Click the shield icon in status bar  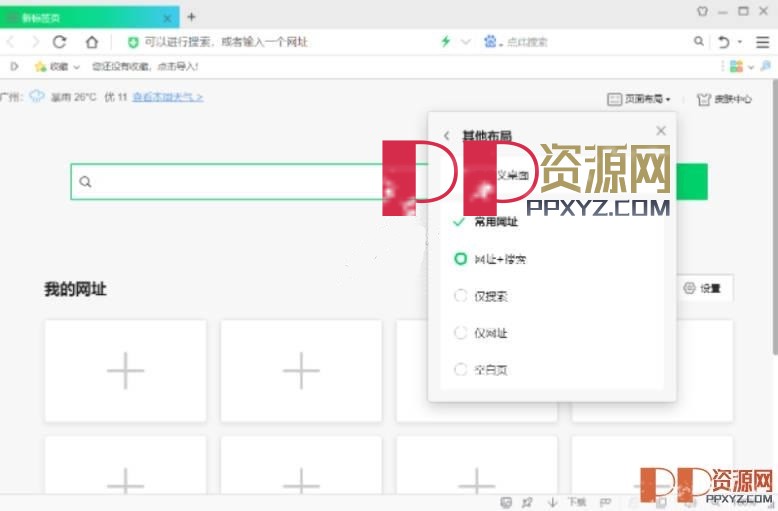click(506, 503)
